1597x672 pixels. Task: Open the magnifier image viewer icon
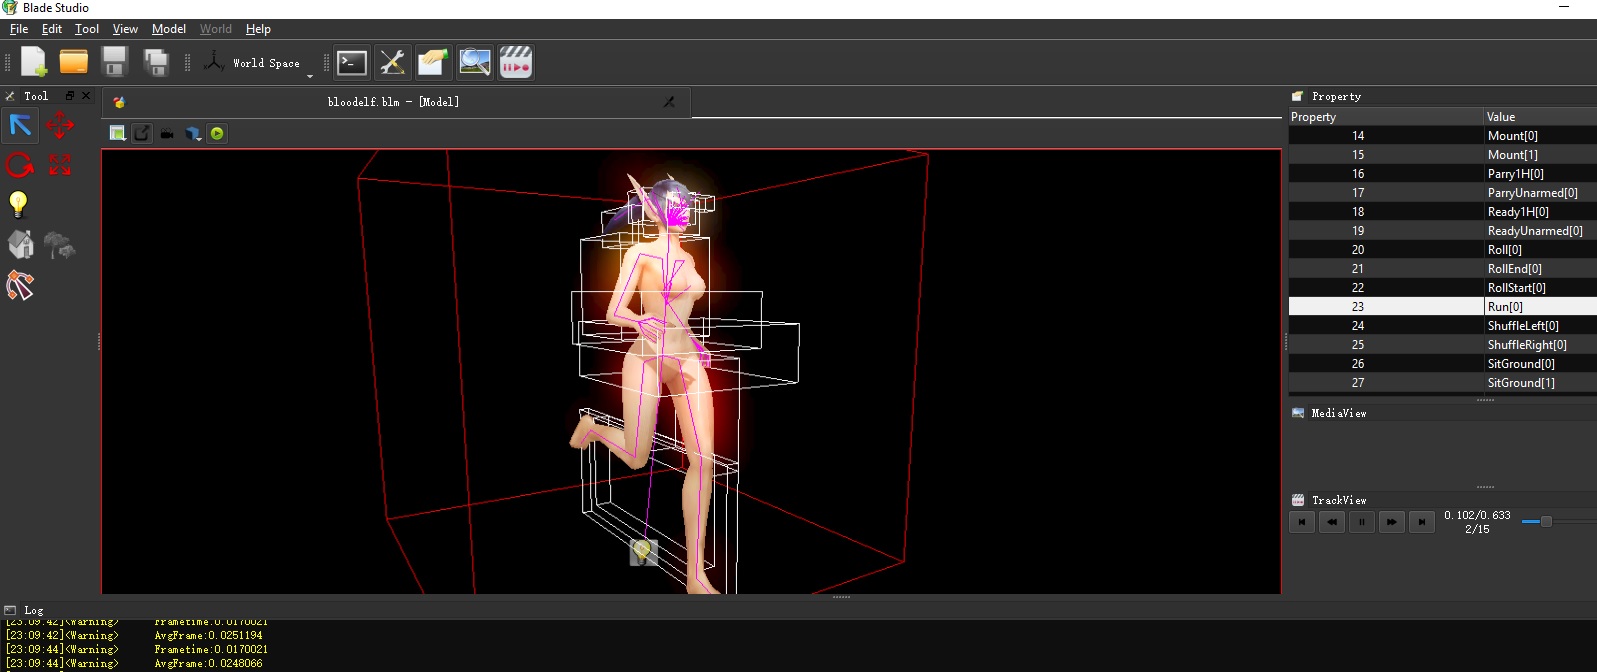[475, 62]
